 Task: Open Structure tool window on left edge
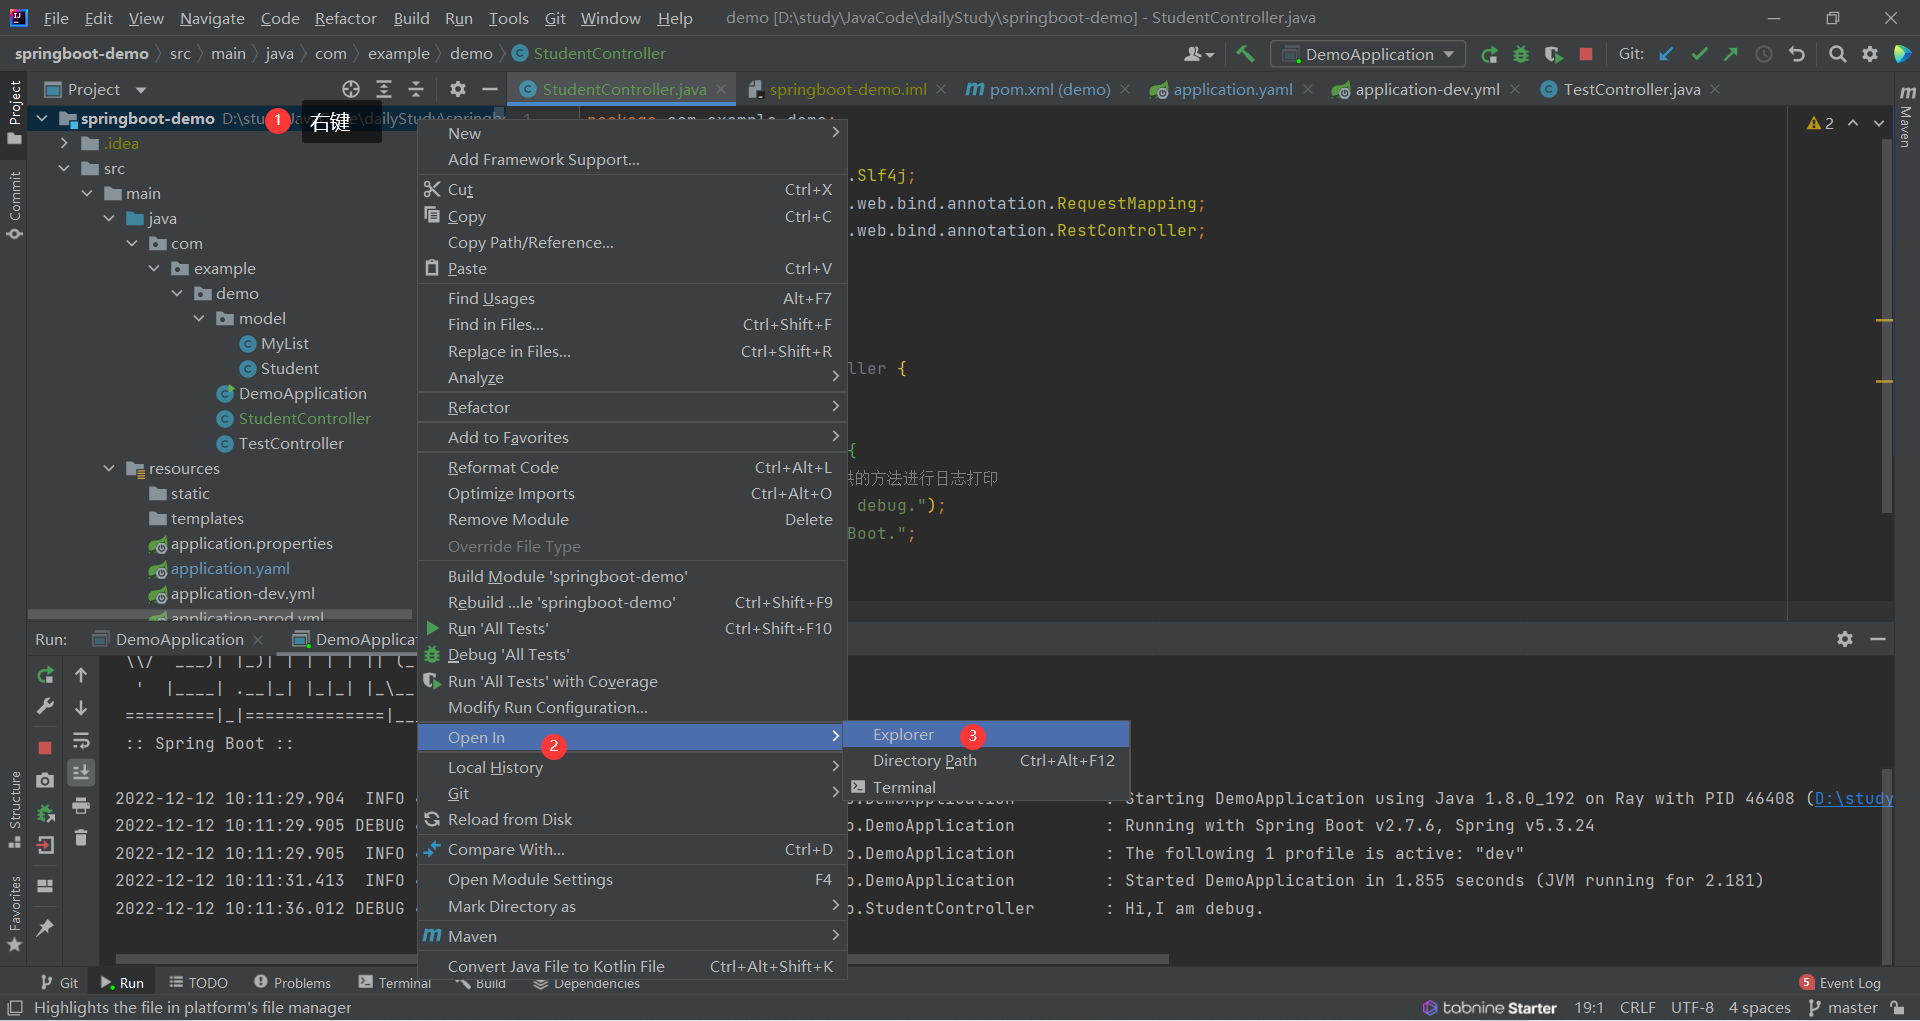point(15,809)
